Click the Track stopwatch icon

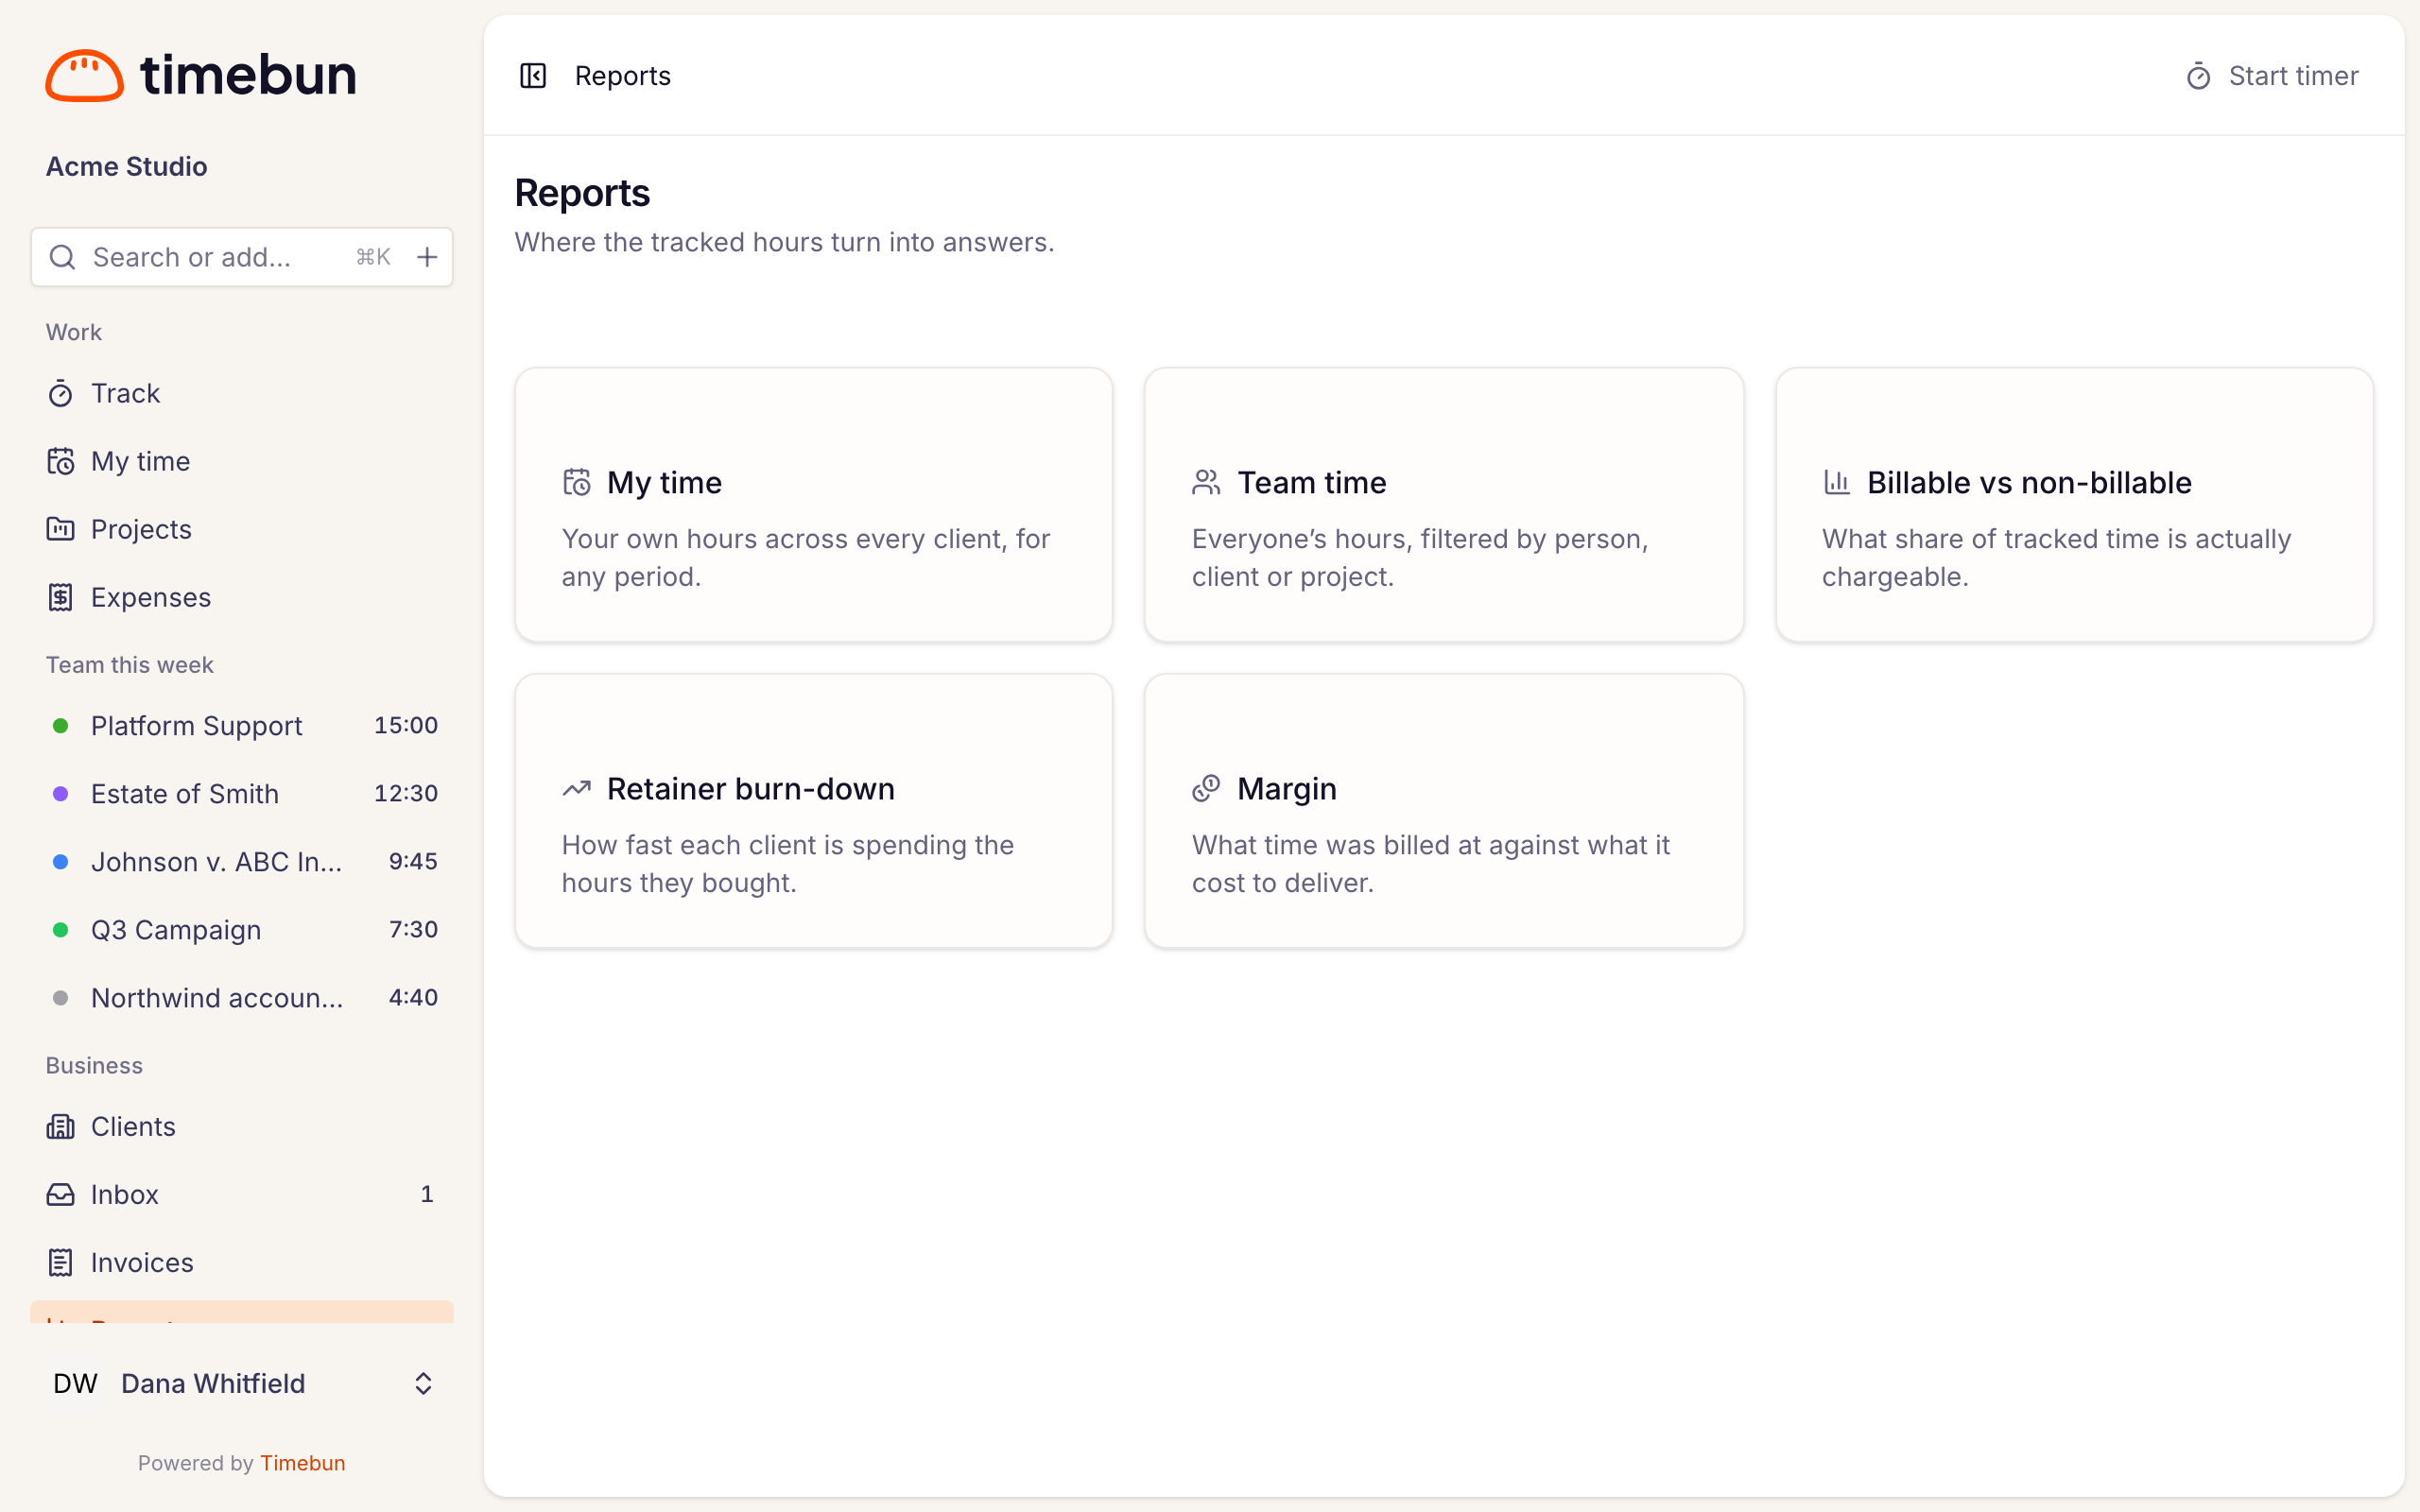pos(60,393)
